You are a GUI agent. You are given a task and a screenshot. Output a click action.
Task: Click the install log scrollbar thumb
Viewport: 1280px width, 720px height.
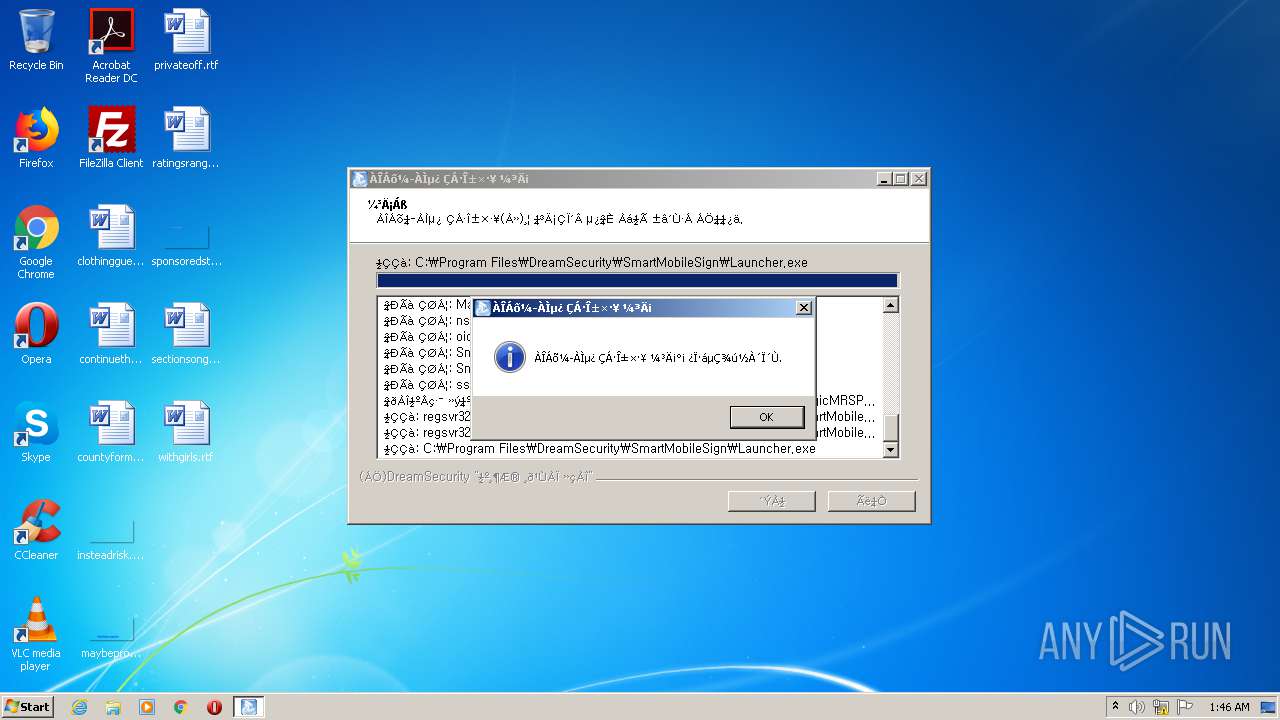point(891,427)
